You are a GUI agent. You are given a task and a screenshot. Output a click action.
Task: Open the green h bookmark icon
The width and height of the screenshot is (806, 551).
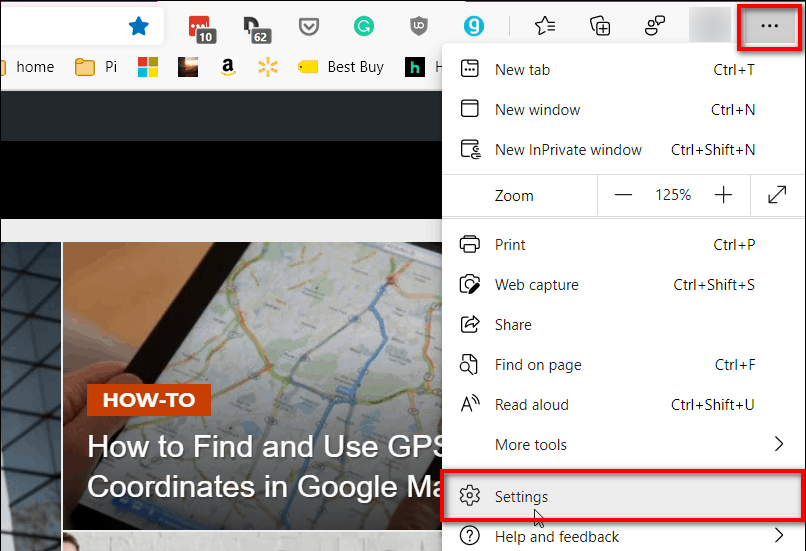[x=415, y=67]
